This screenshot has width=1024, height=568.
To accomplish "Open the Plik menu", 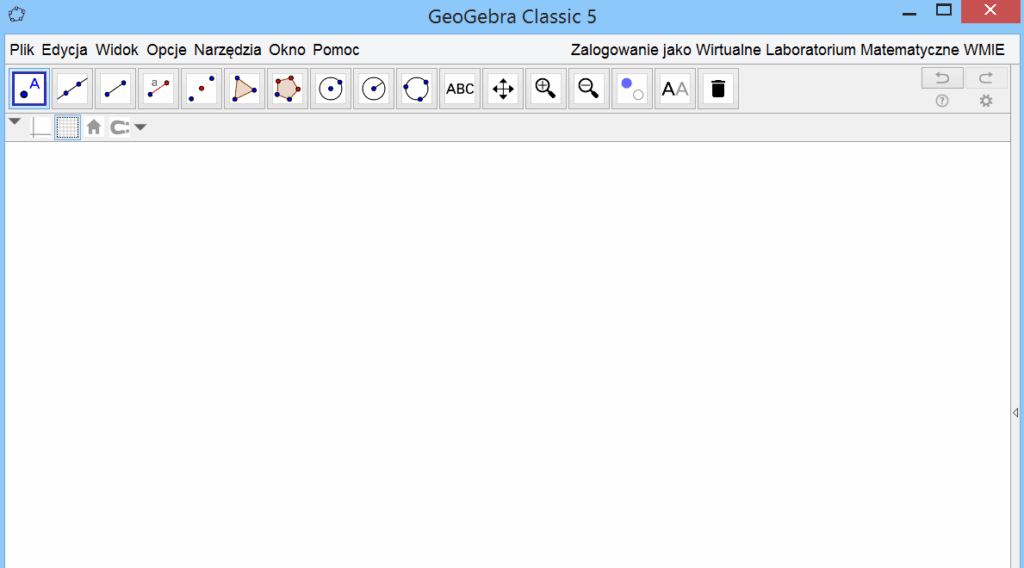I will (22, 50).
